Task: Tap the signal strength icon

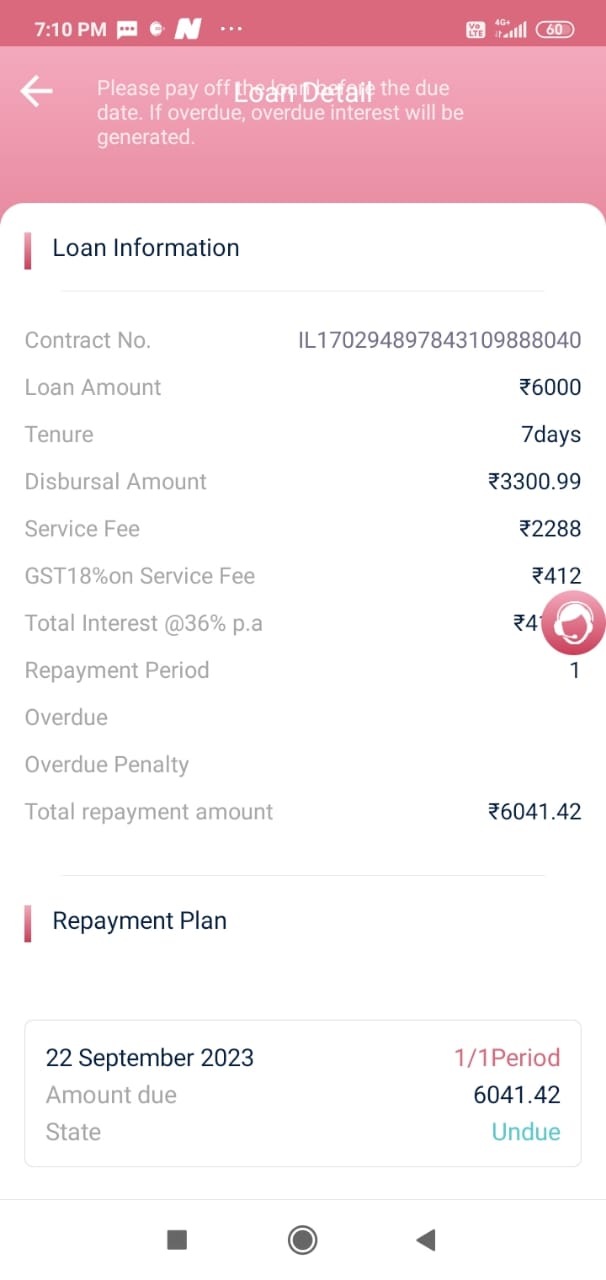Action: [x=512, y=30]
